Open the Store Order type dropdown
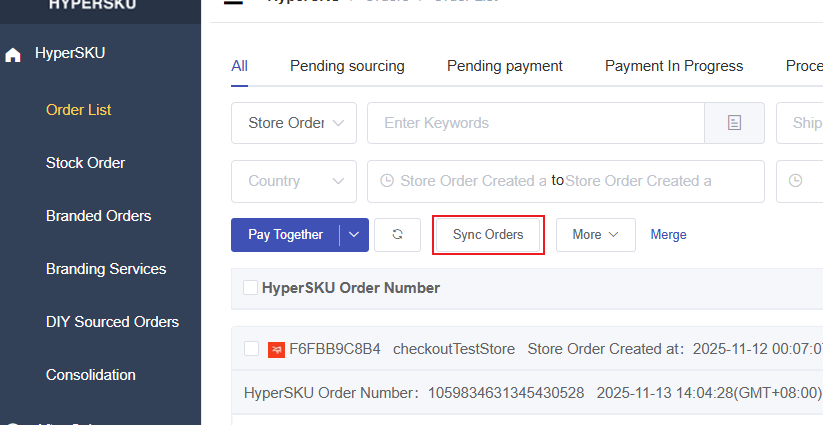This screenshot has height=425, width=823. tap(294, 123)
